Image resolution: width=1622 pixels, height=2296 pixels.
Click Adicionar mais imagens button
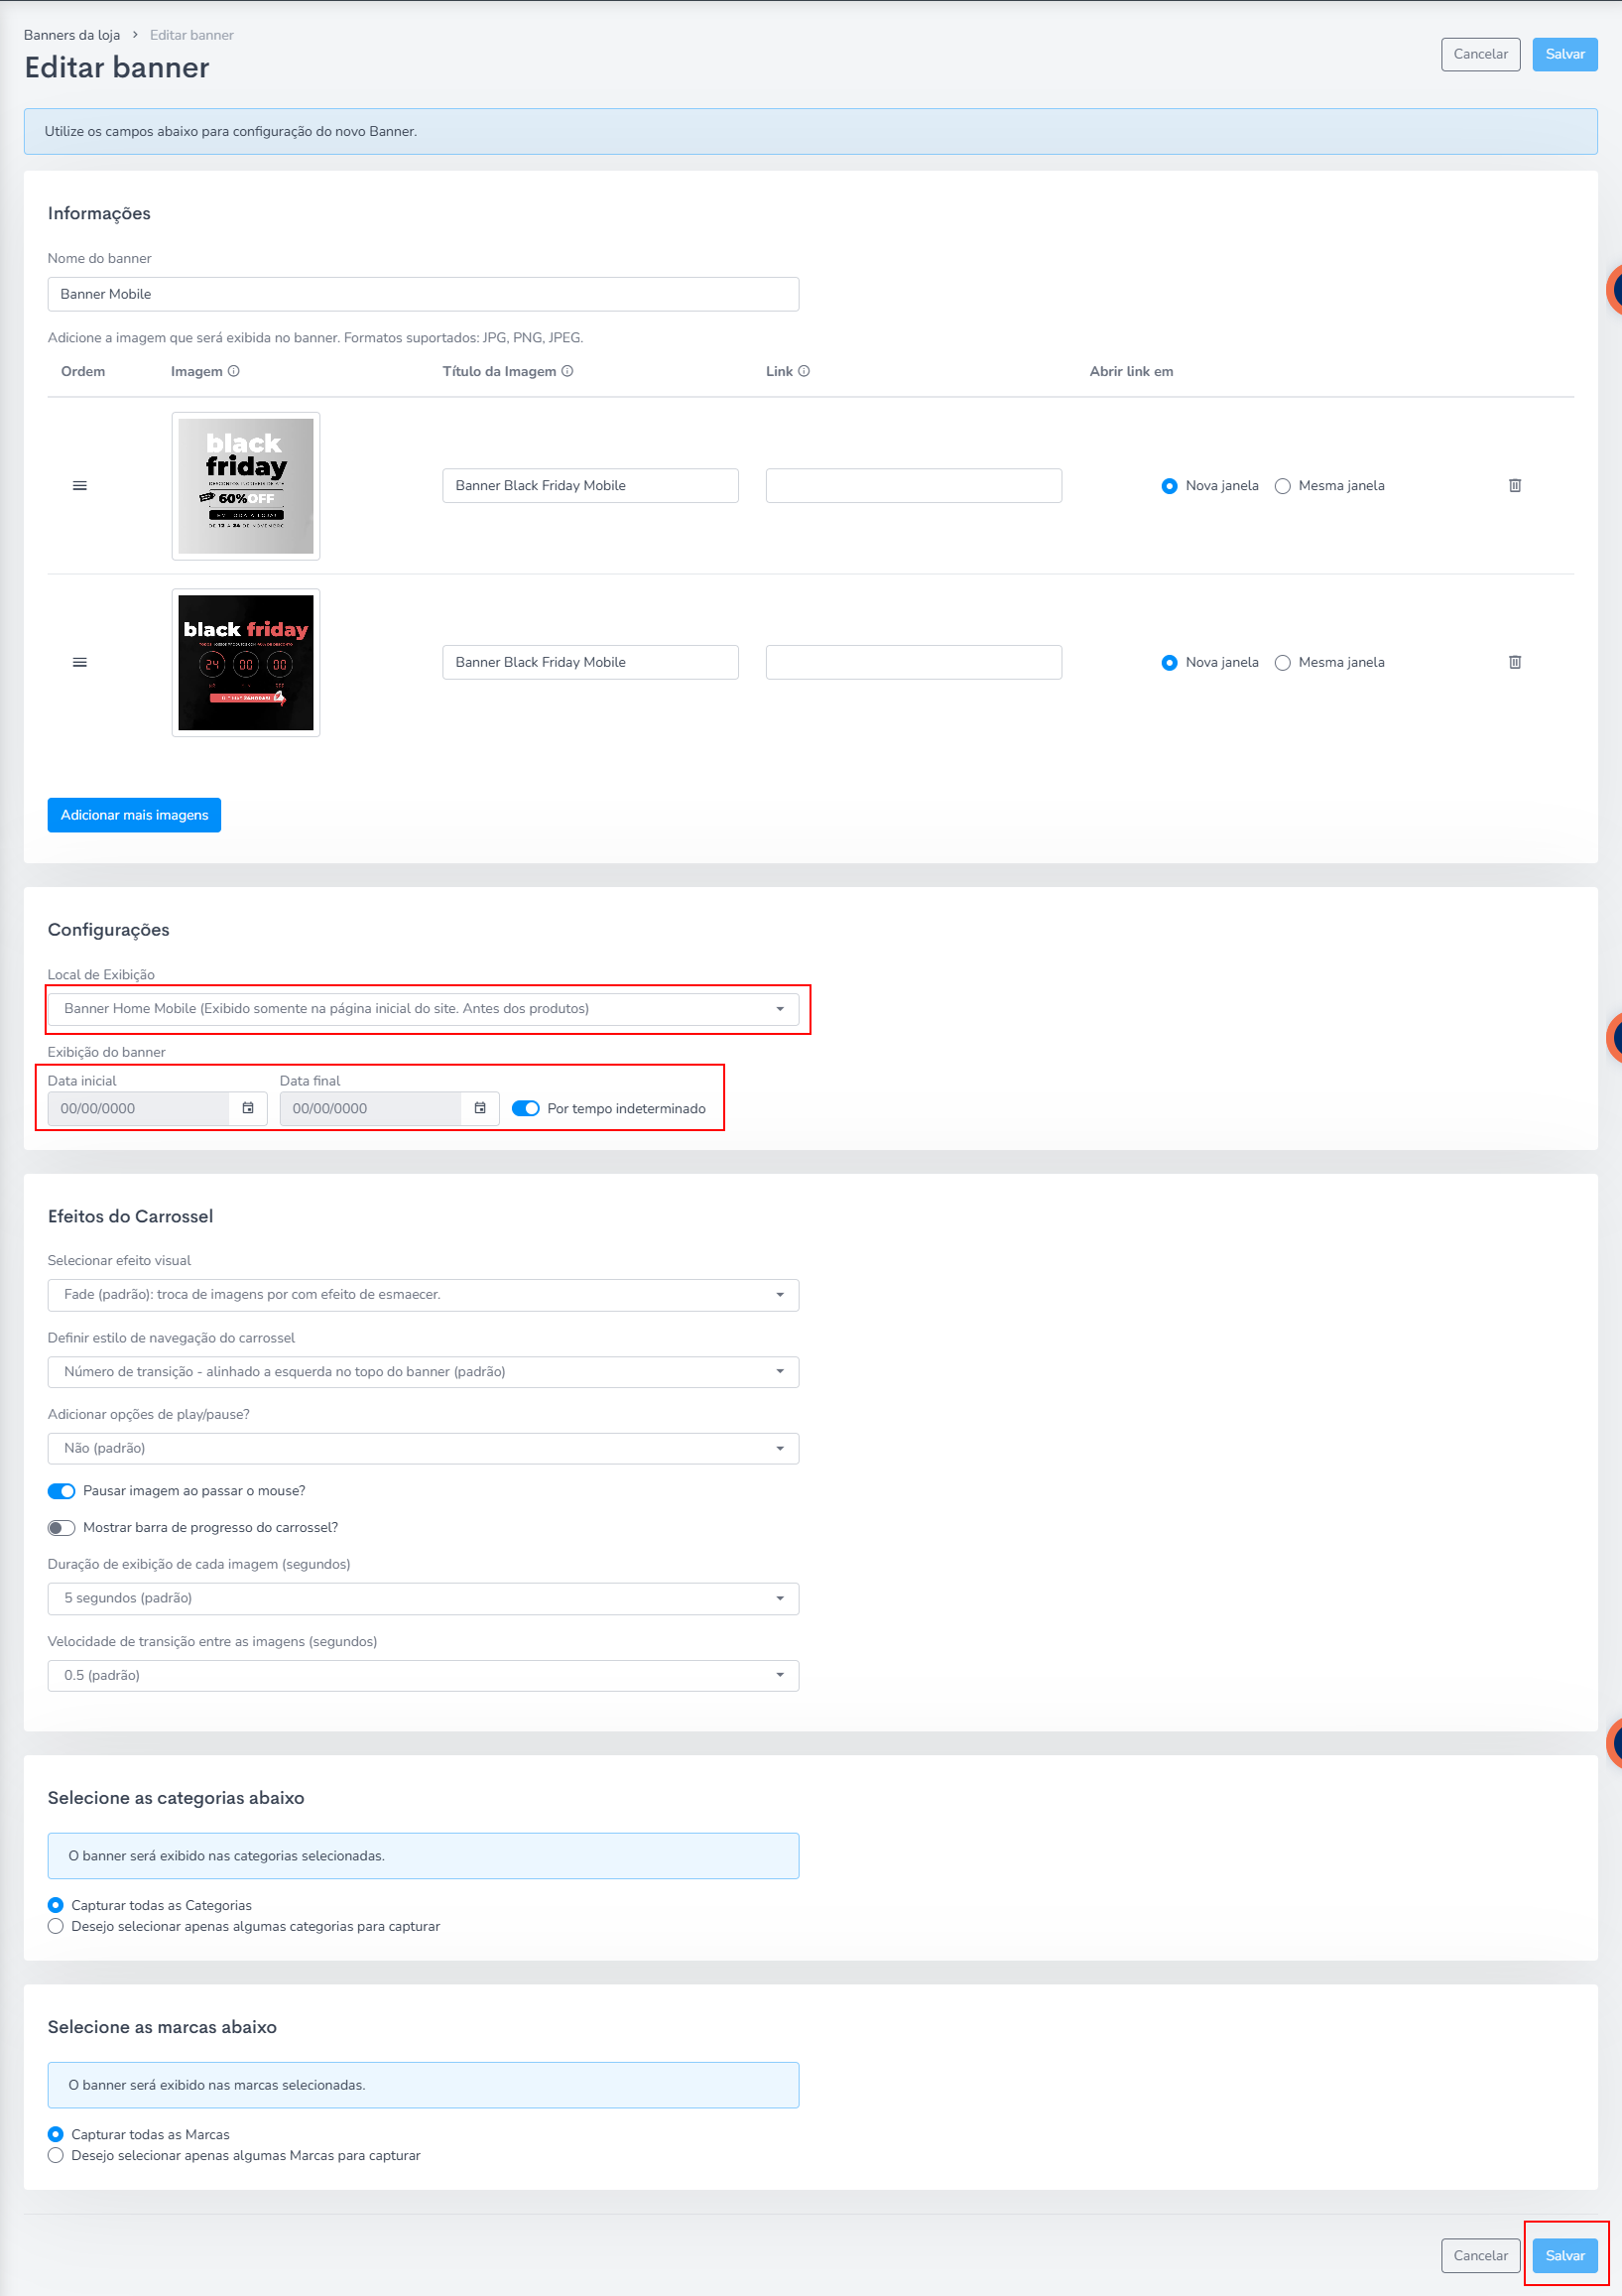click(x=134, y=815)
